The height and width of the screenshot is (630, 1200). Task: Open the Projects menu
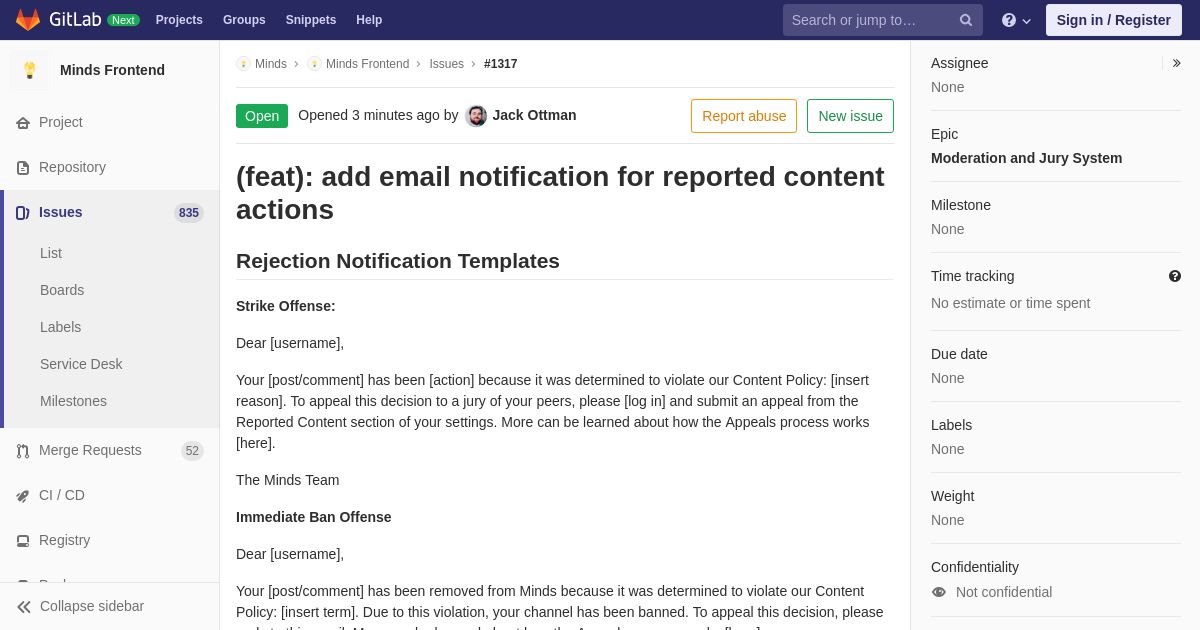[179, 20]
